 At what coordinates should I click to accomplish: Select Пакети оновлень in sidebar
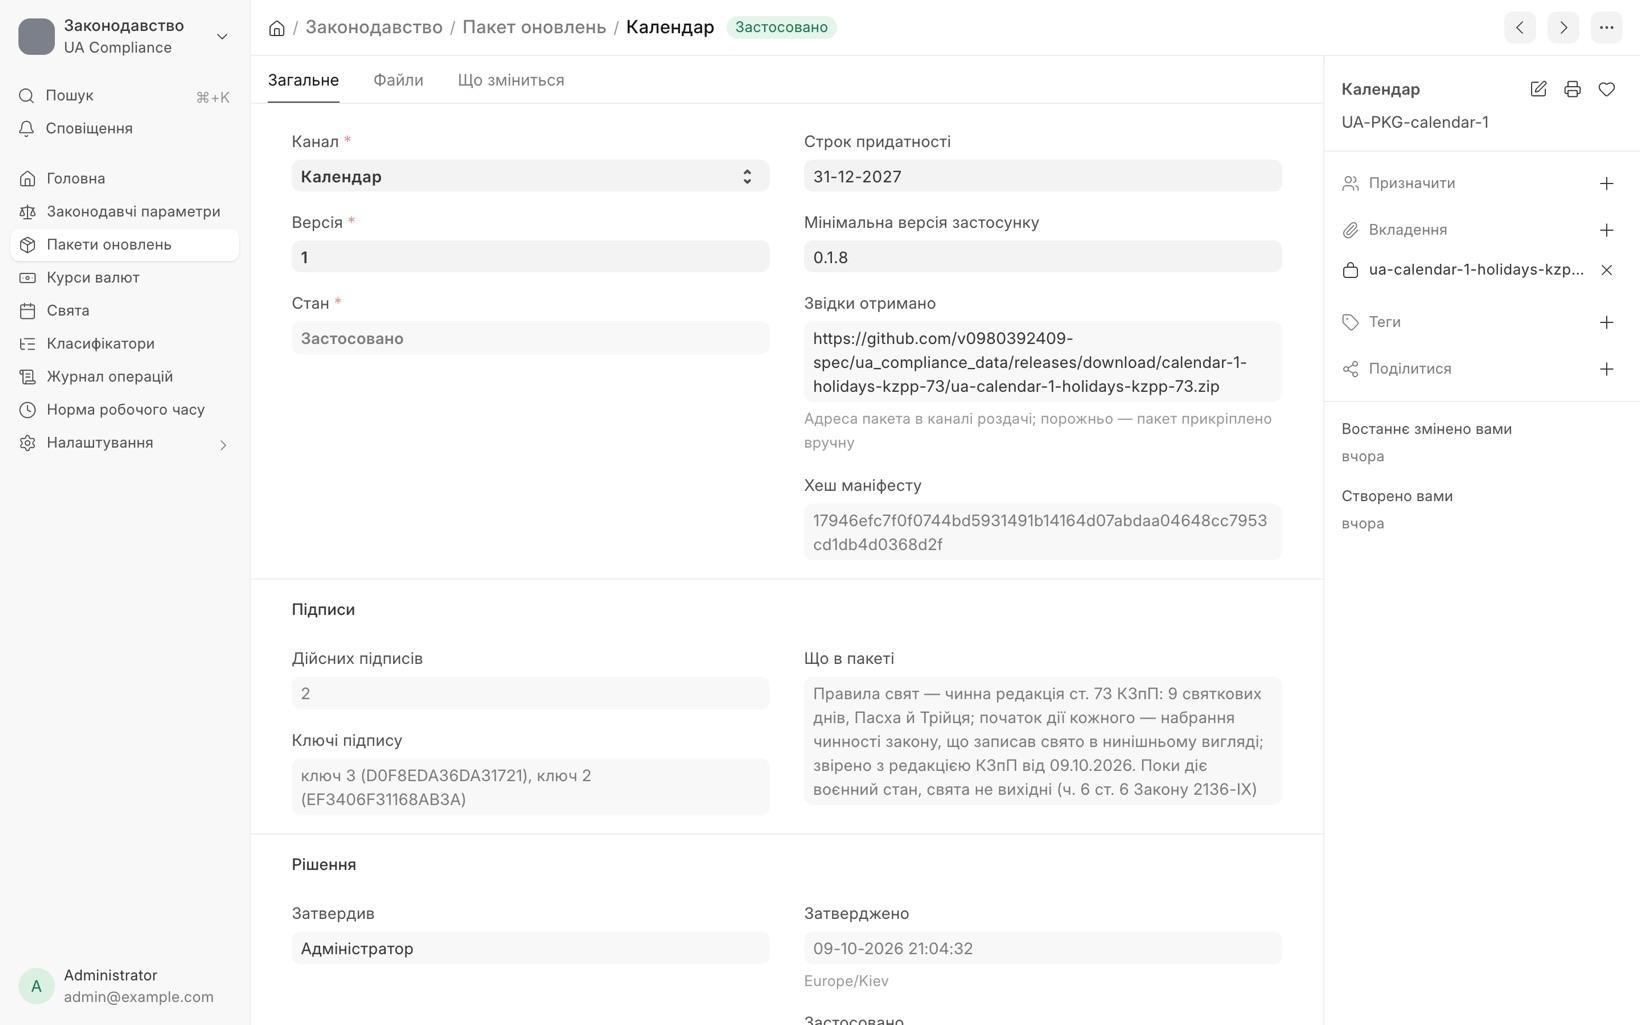(124, 245)
